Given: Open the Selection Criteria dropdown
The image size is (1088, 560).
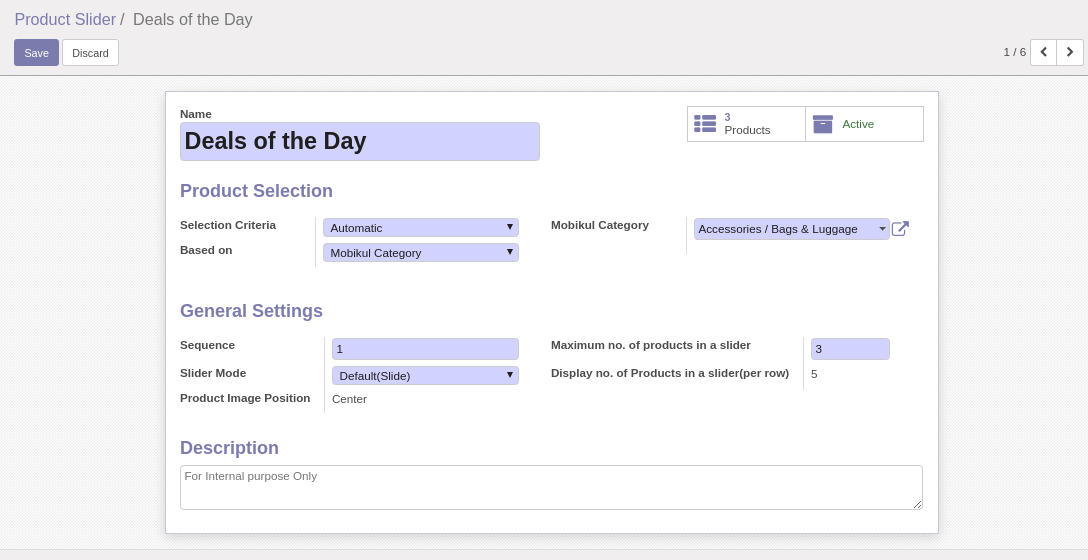Looking at the screenshot, I should pos(420,228).
